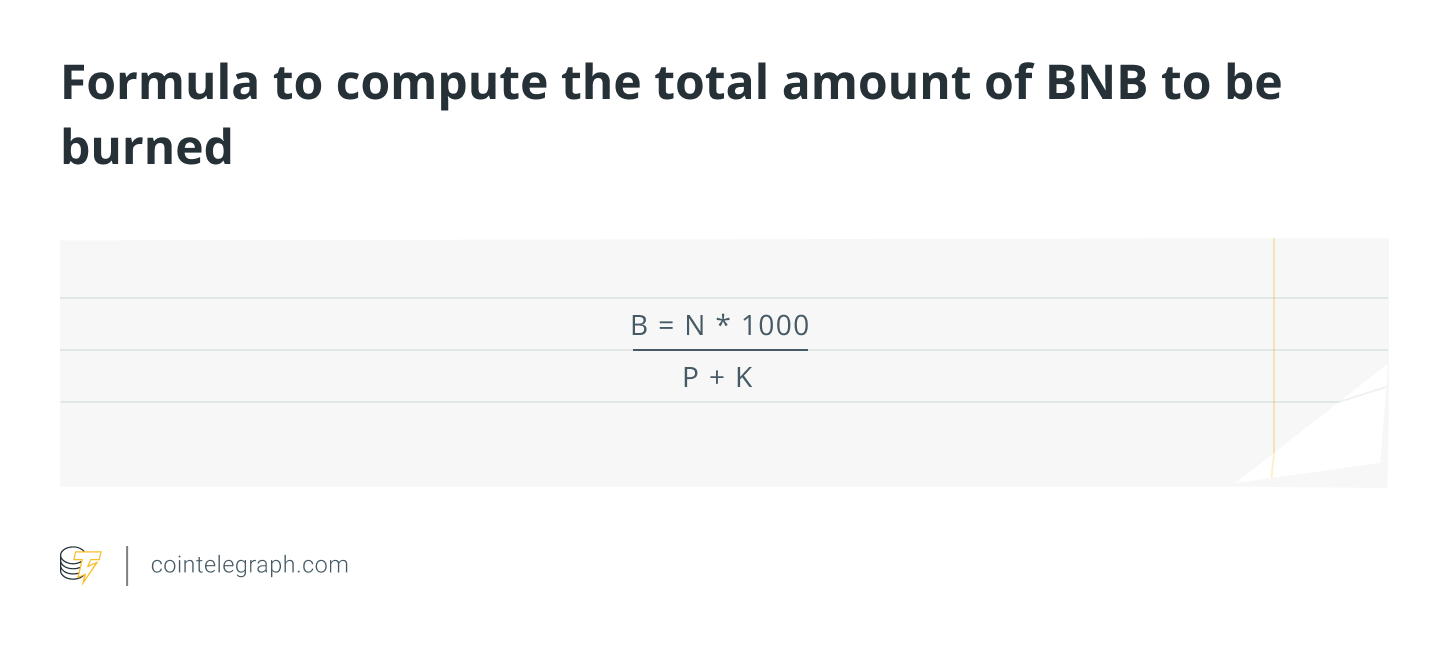Image resolution: width=1450 pixels, height=646 pixels.
Task: Click the word "burned" in the heading
Action: click(147, 146)
